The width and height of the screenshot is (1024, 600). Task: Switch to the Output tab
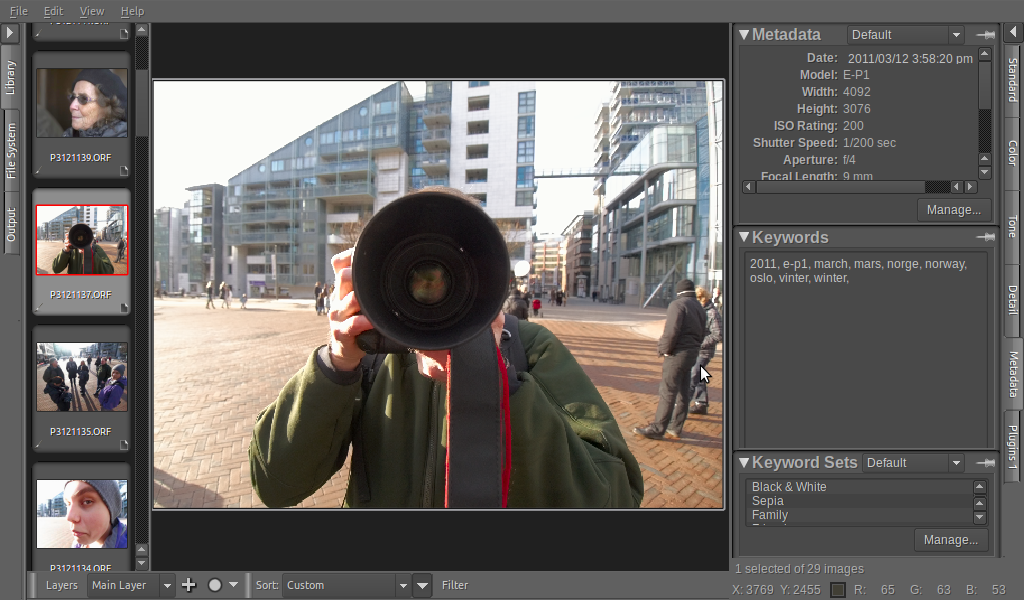pyautogui.click(x=10, y=225)
